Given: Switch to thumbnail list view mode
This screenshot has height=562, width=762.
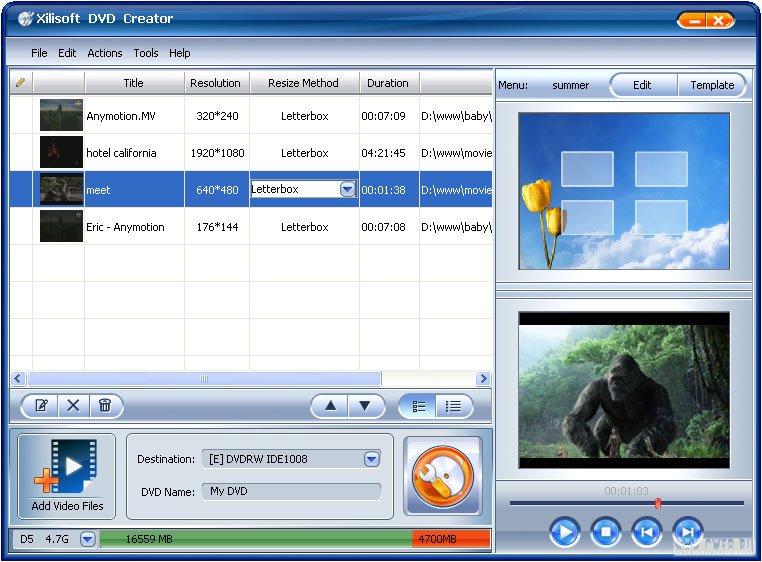Looking at the screenshot, I should pos(420,406).
